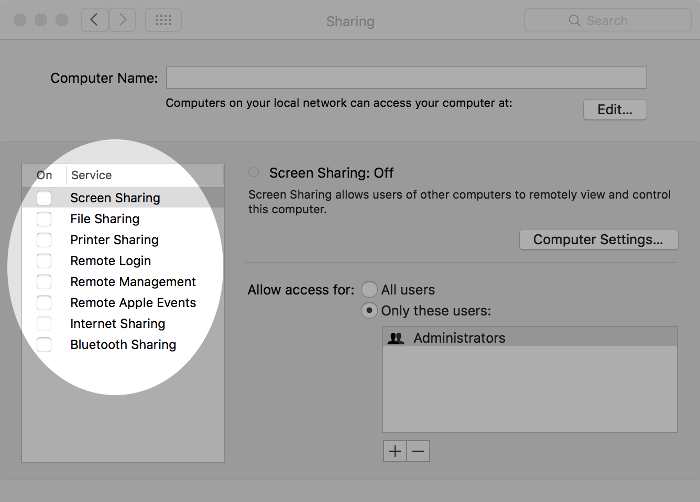Go forward with the right chevron button
Screen dimensions: 700x502
coord(122,20)
